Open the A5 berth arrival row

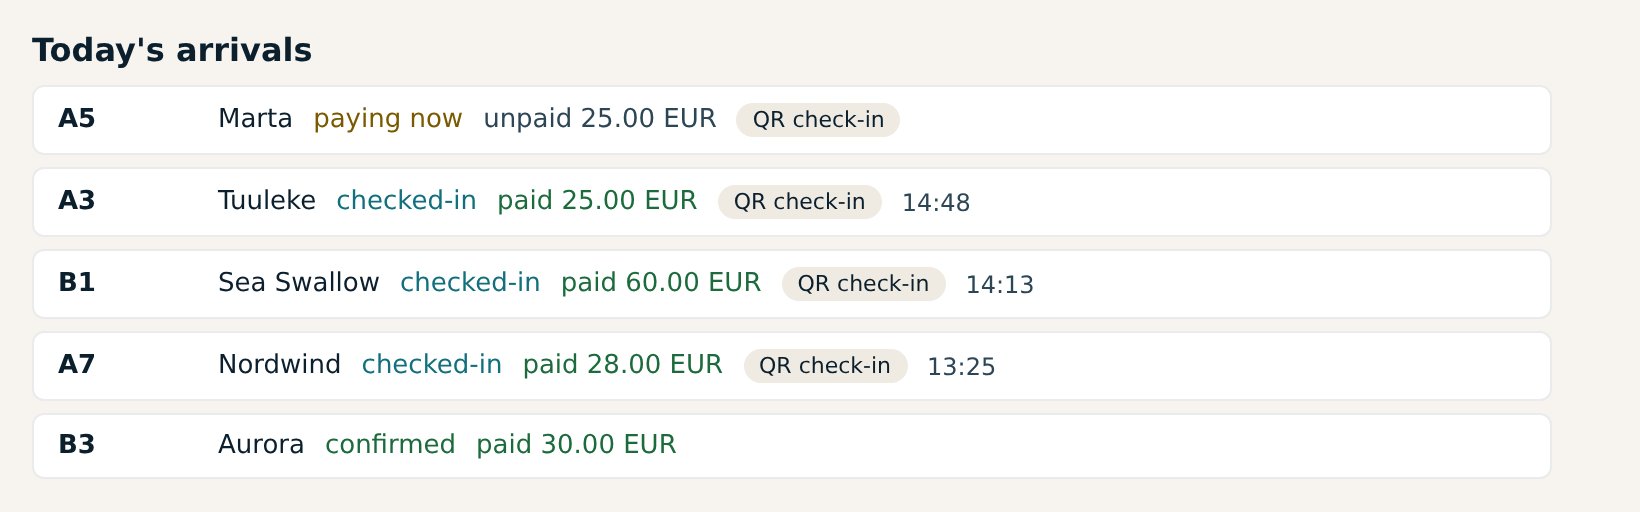[x=792, y=120]
